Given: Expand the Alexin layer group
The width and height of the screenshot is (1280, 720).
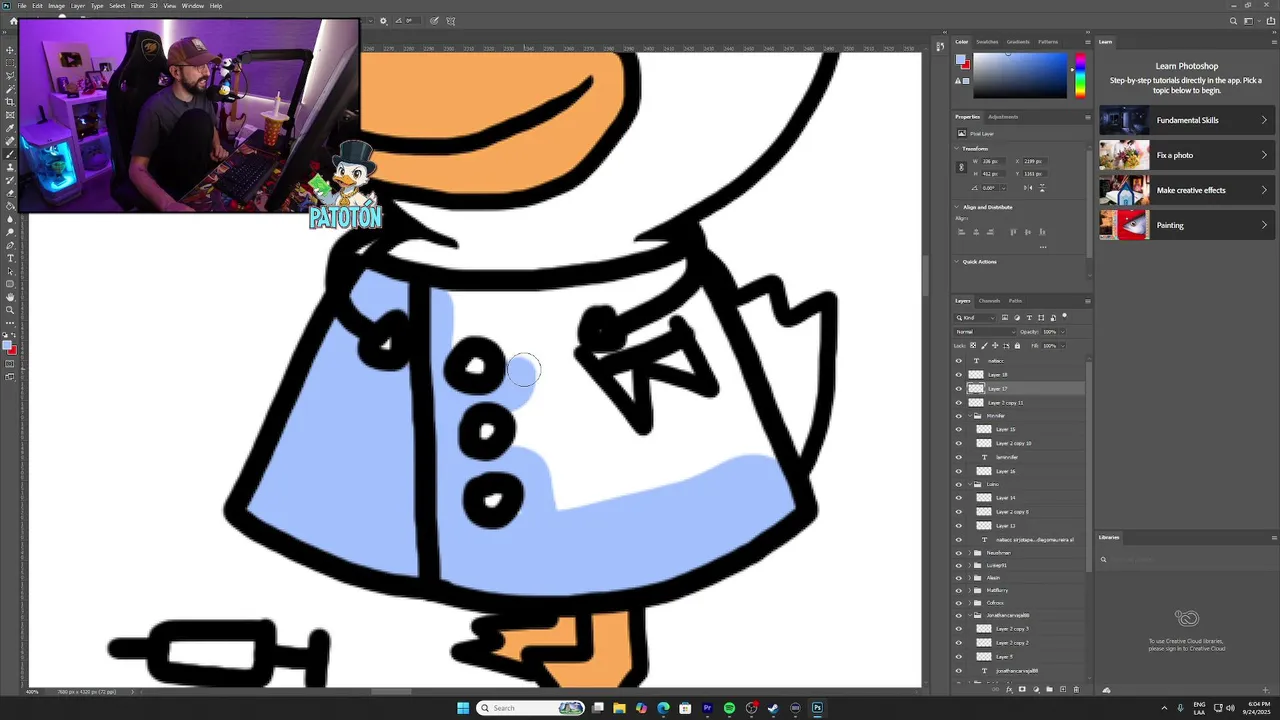Looking at the screenshot, I should pos(970,578).
